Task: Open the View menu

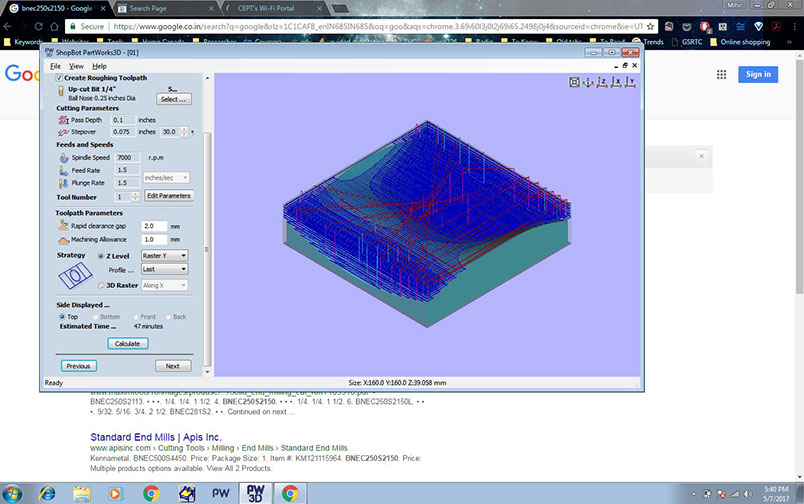Action: (x=76, y=66)
